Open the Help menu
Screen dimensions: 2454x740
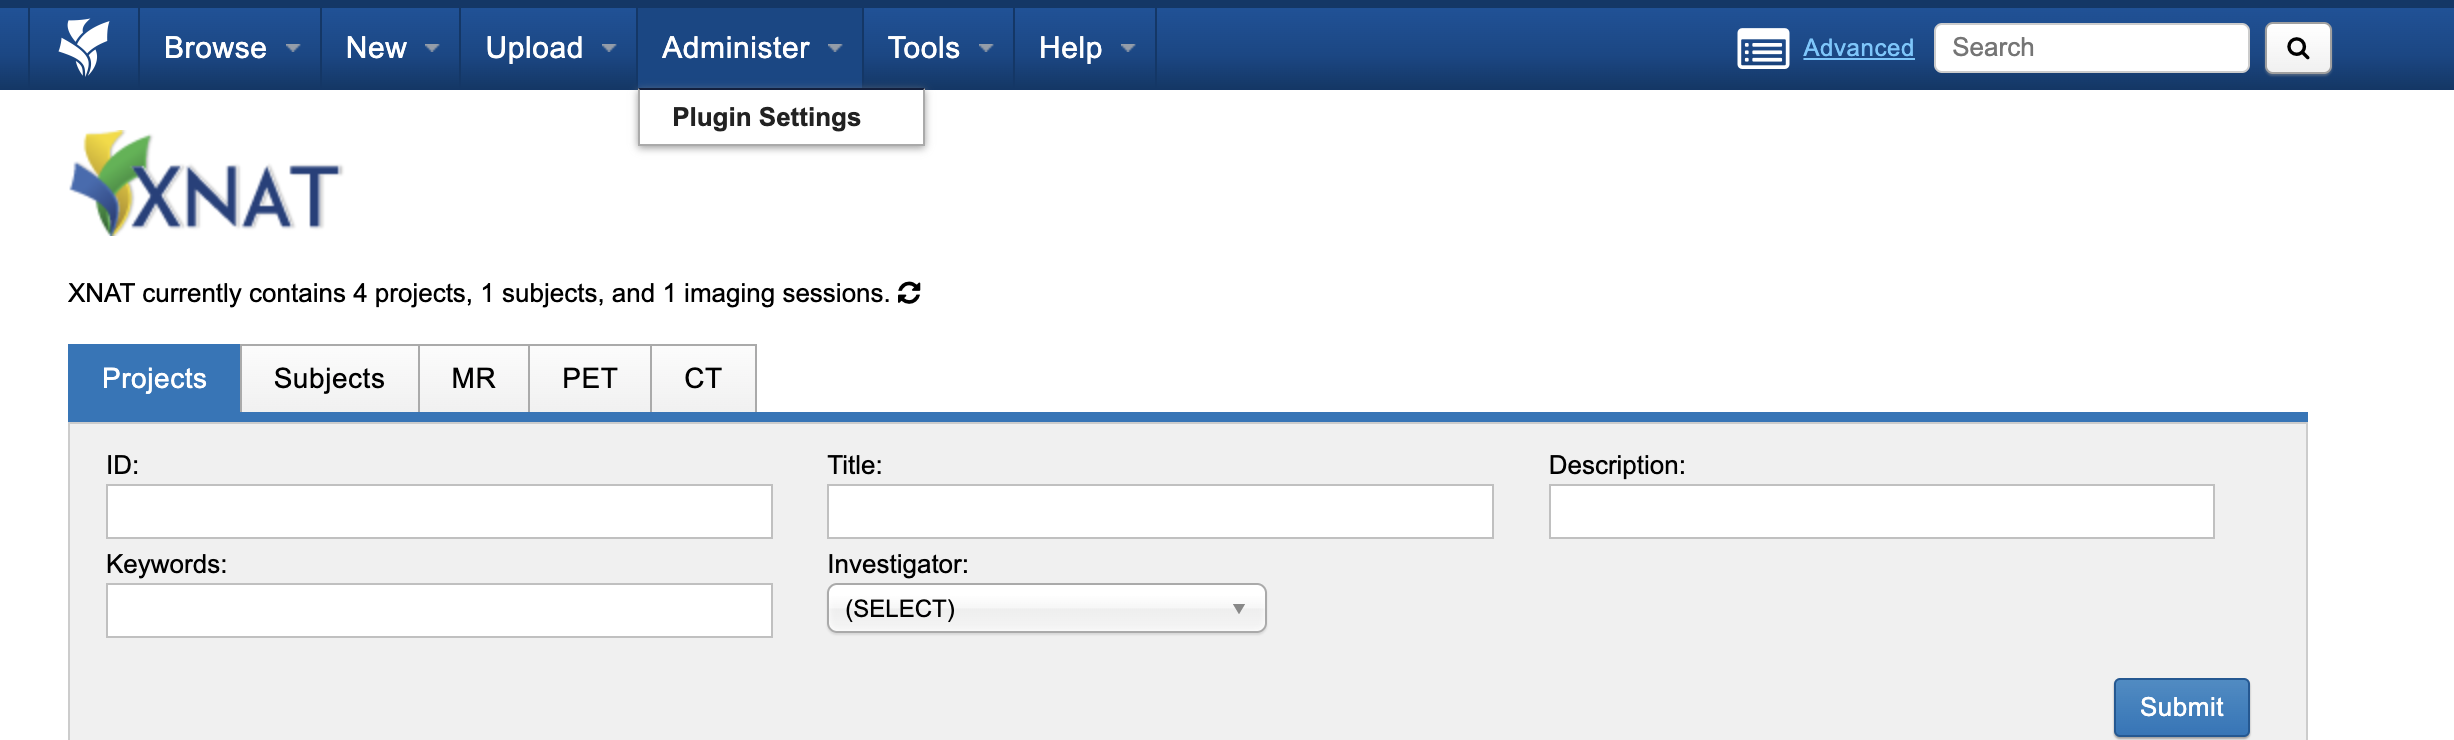[1086, 48]
